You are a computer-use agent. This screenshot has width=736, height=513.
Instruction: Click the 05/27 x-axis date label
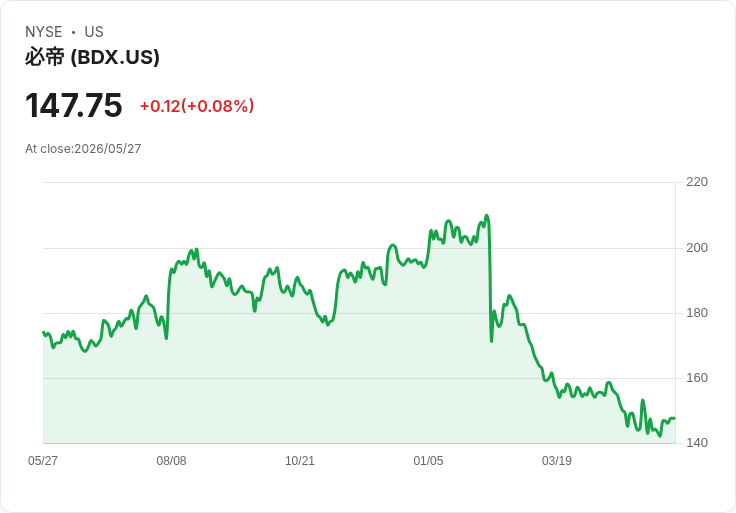tap(43, 461)
